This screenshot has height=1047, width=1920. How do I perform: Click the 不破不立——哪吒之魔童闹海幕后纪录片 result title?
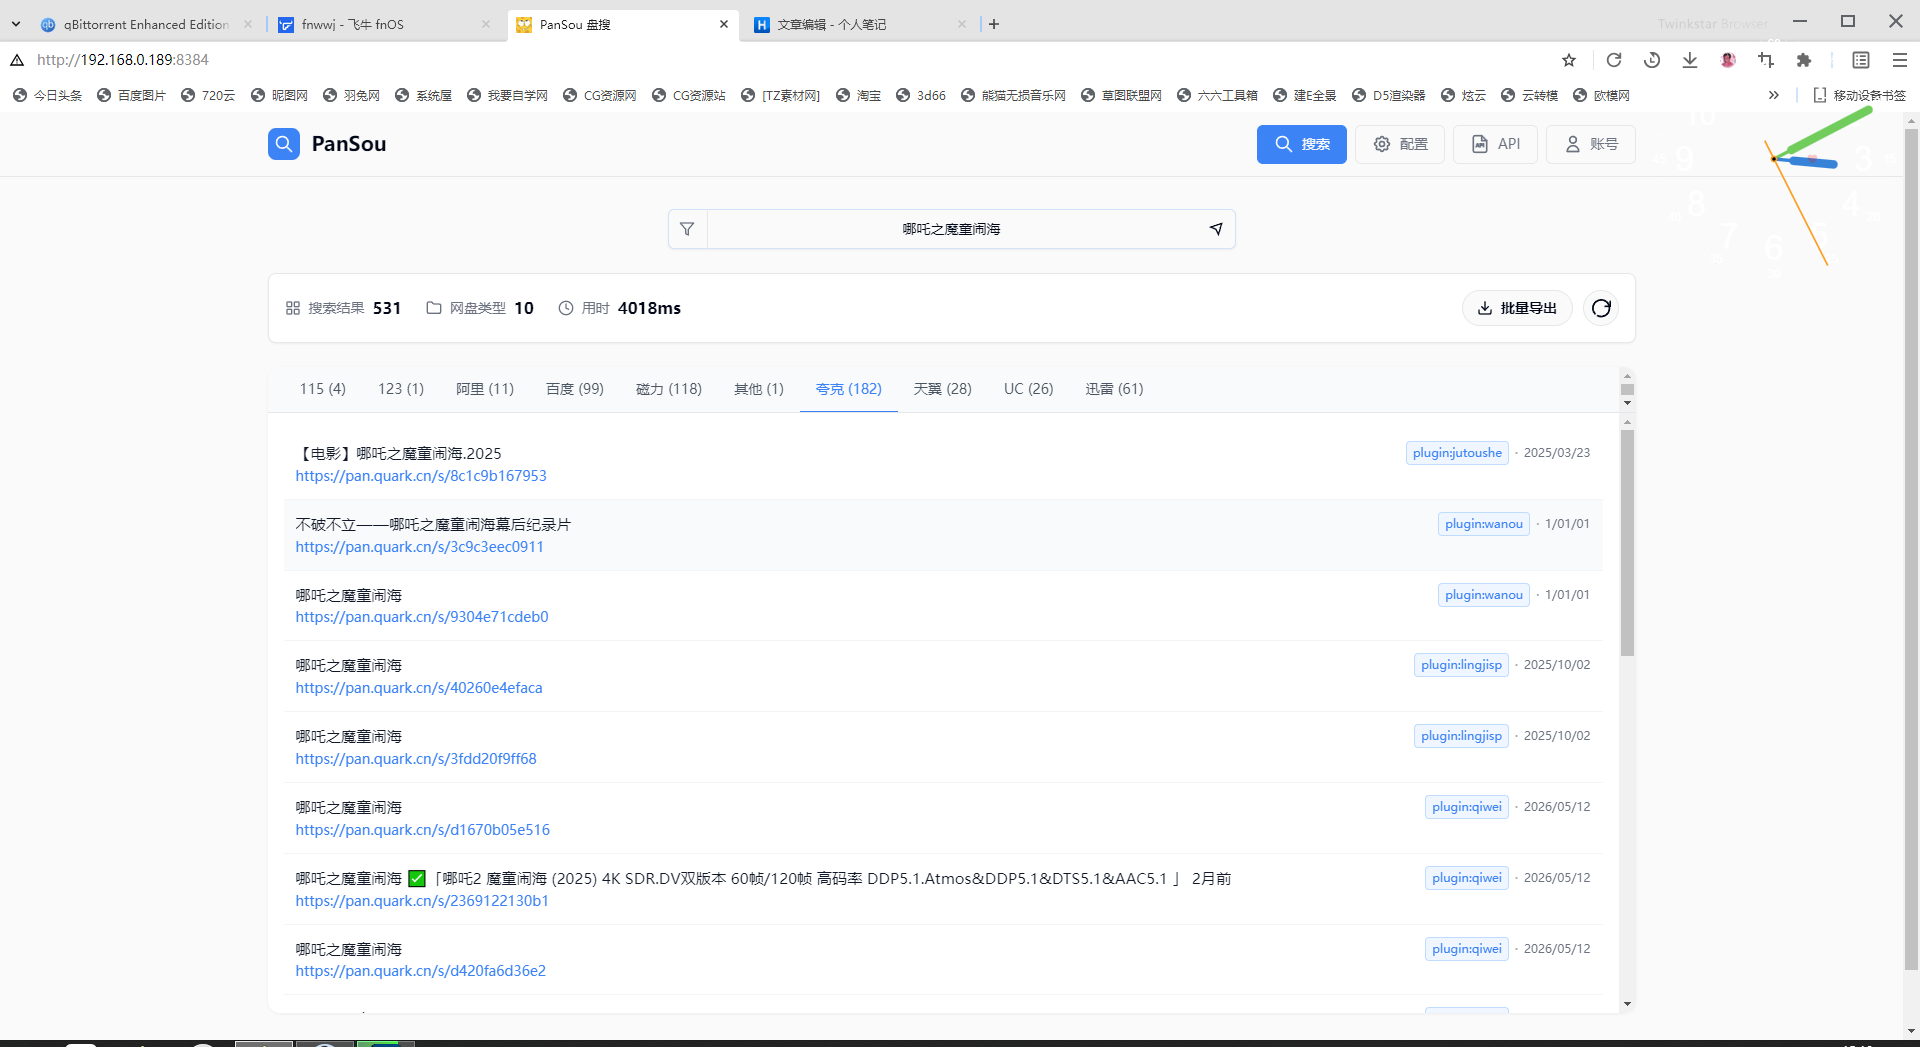coord(433,524)
